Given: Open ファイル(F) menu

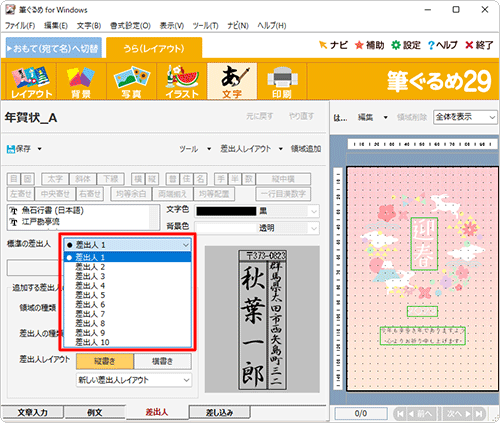Looking at the screenshot, I should (x=20, y=26).
